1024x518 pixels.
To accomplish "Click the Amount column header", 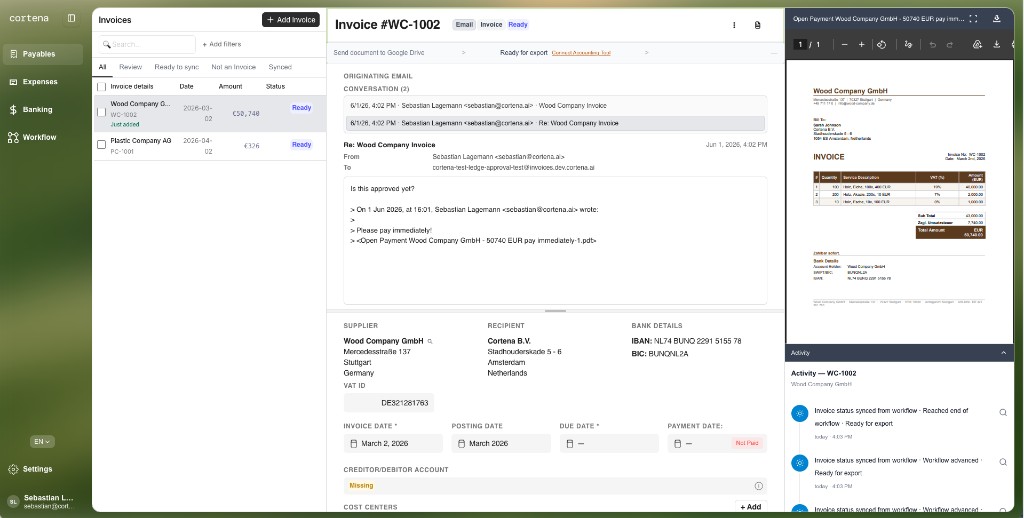I will (231, 86).
